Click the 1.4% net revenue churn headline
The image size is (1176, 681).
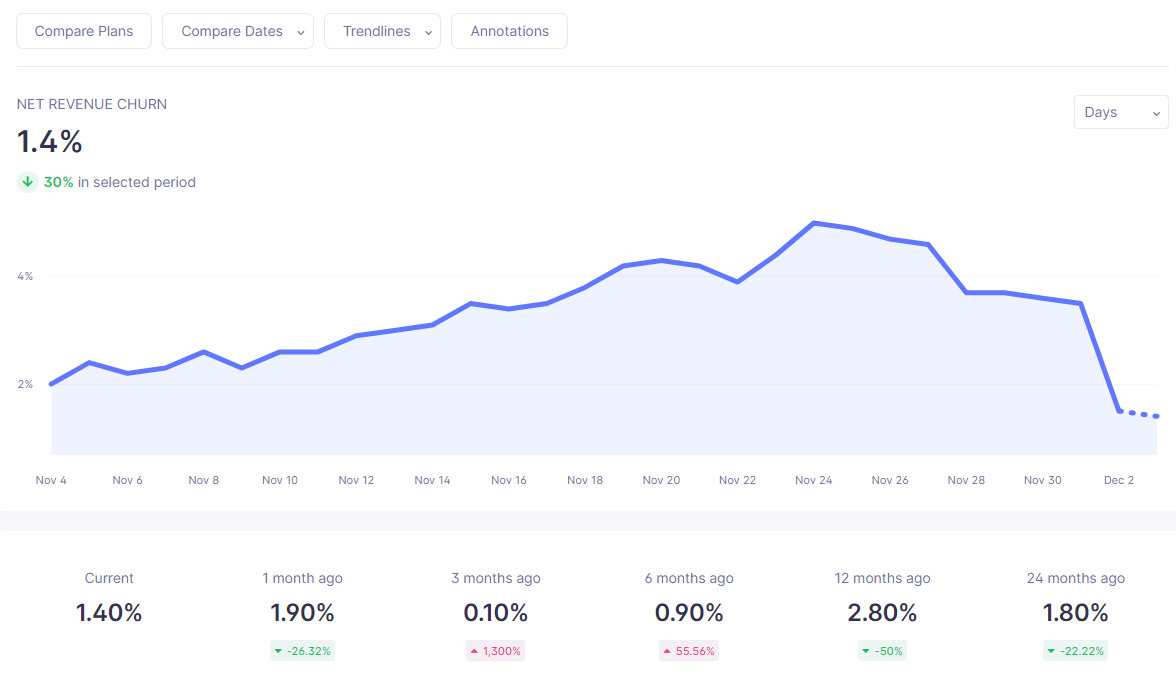click(50, 142)
